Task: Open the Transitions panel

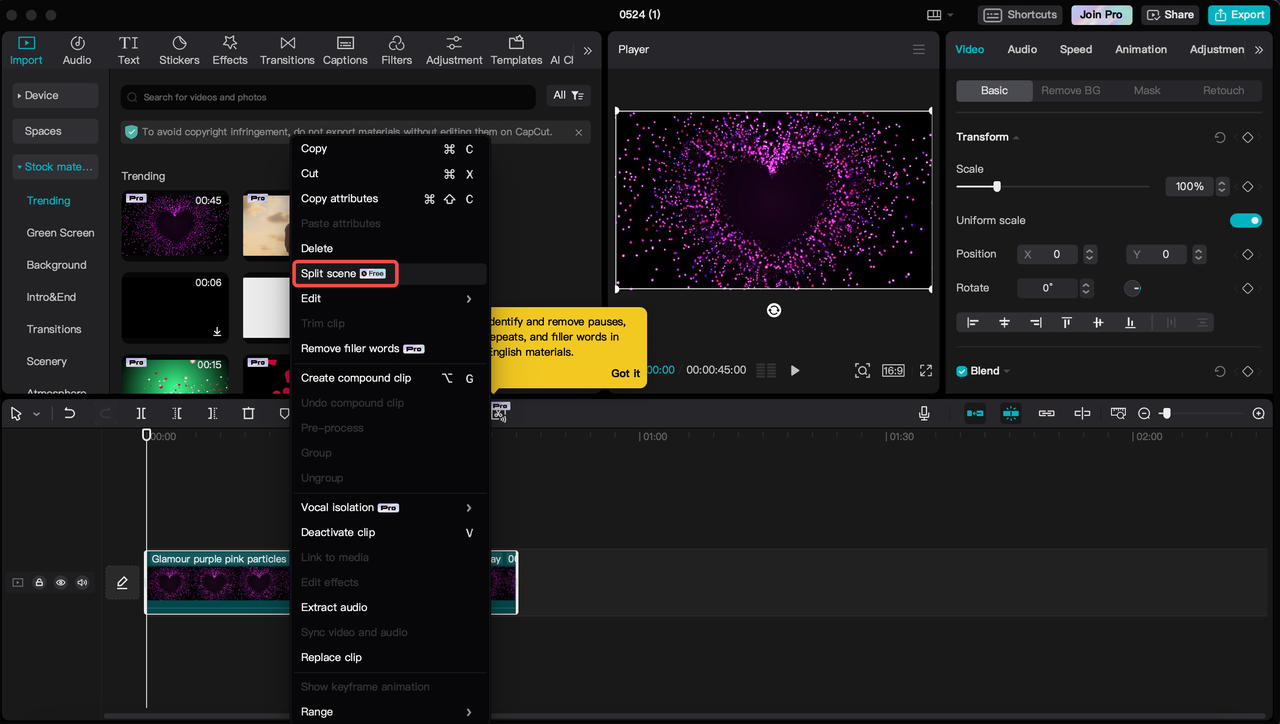Action: point(287,49)
